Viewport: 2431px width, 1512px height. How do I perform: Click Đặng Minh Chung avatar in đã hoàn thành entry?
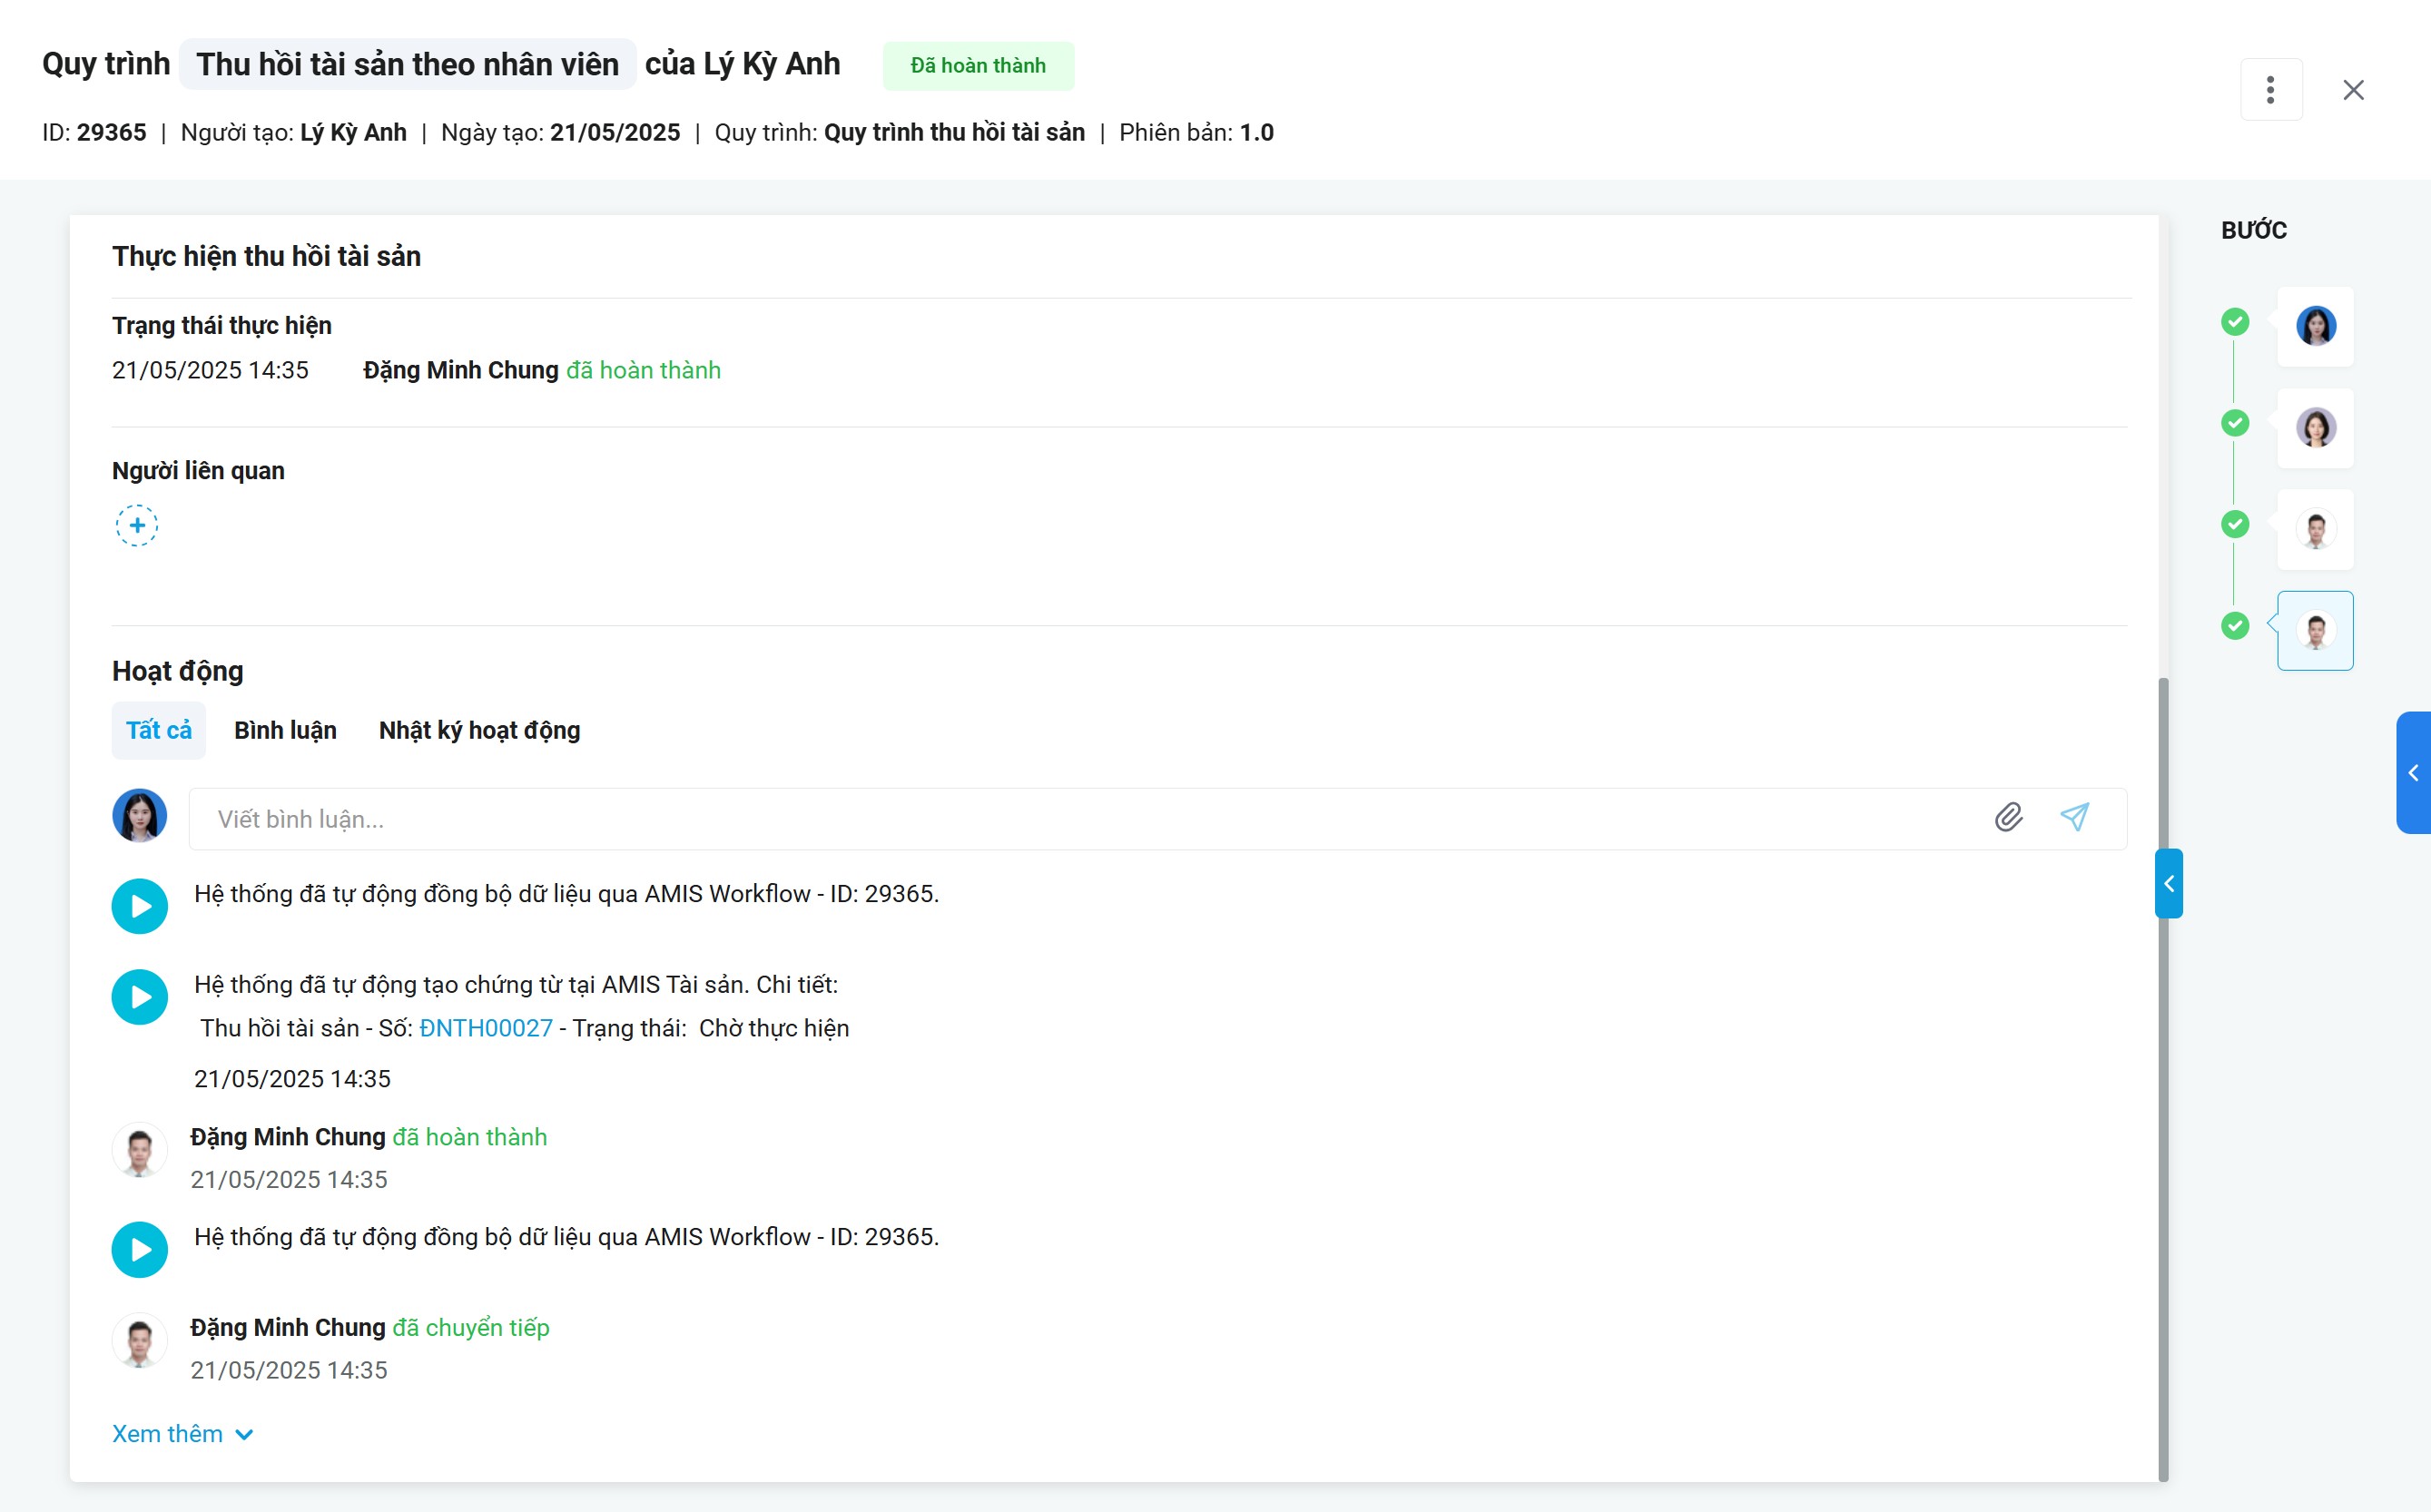(139, 1151)
